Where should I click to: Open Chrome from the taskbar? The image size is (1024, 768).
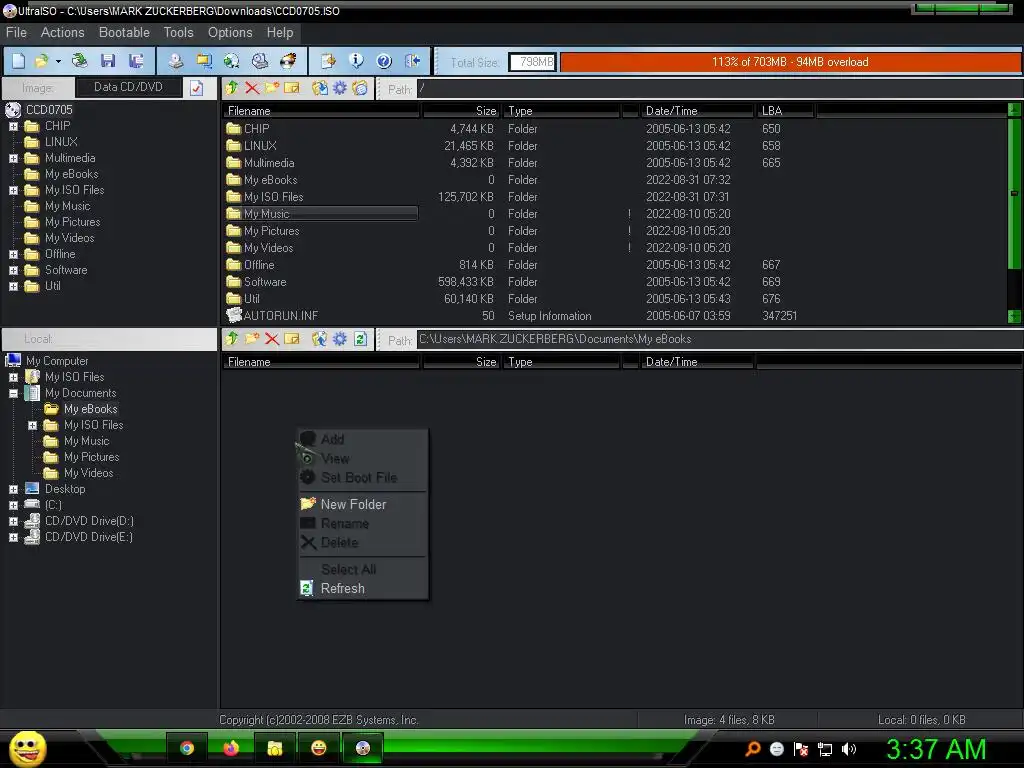point(187,748)
